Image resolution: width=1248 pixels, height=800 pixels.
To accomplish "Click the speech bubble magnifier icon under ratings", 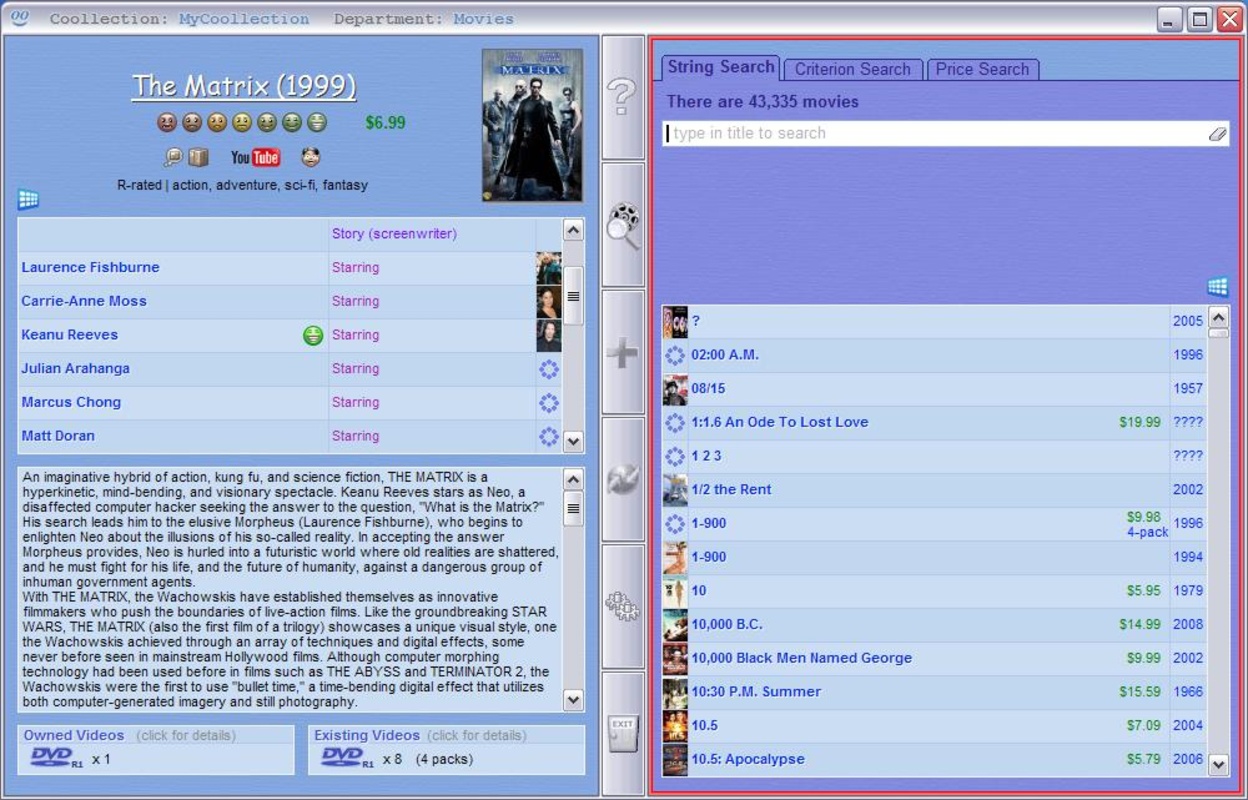I will (x=174, y=157).
